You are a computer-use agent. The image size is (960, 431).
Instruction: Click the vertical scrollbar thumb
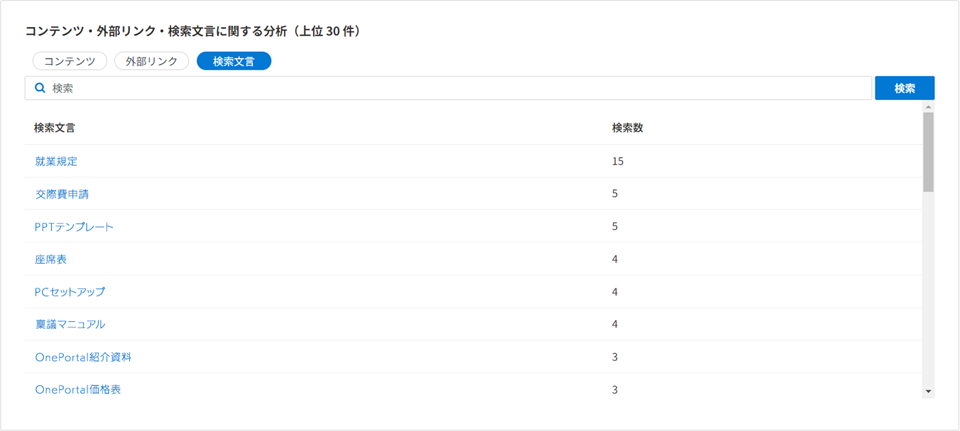(x=929, y=152)
